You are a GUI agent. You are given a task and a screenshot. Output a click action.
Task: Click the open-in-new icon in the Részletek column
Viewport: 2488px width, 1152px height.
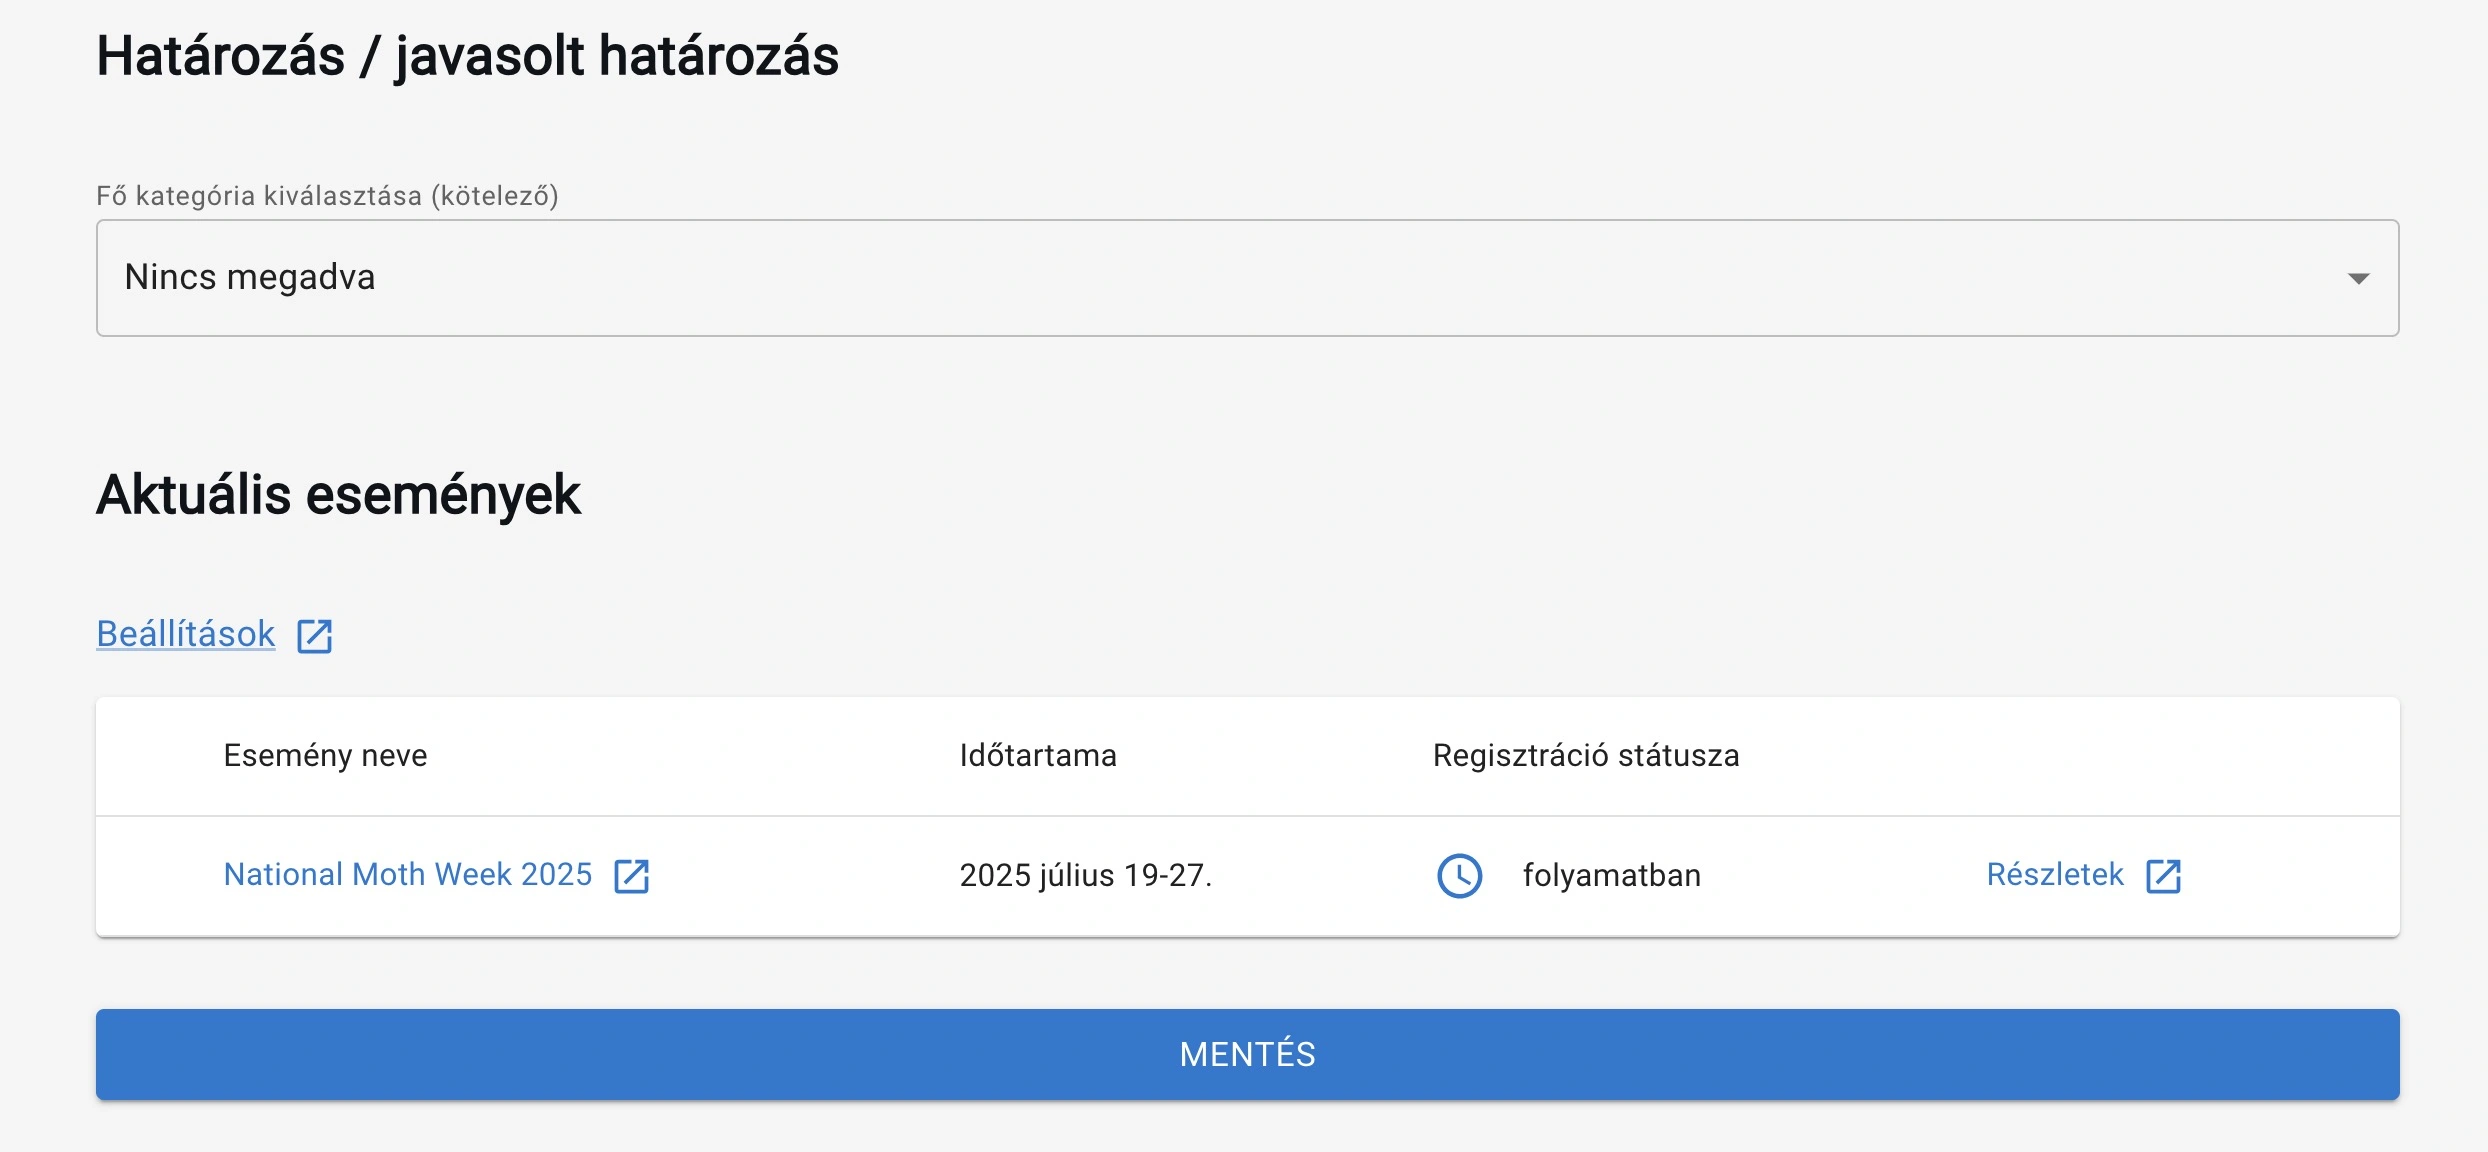(2163, 875)
